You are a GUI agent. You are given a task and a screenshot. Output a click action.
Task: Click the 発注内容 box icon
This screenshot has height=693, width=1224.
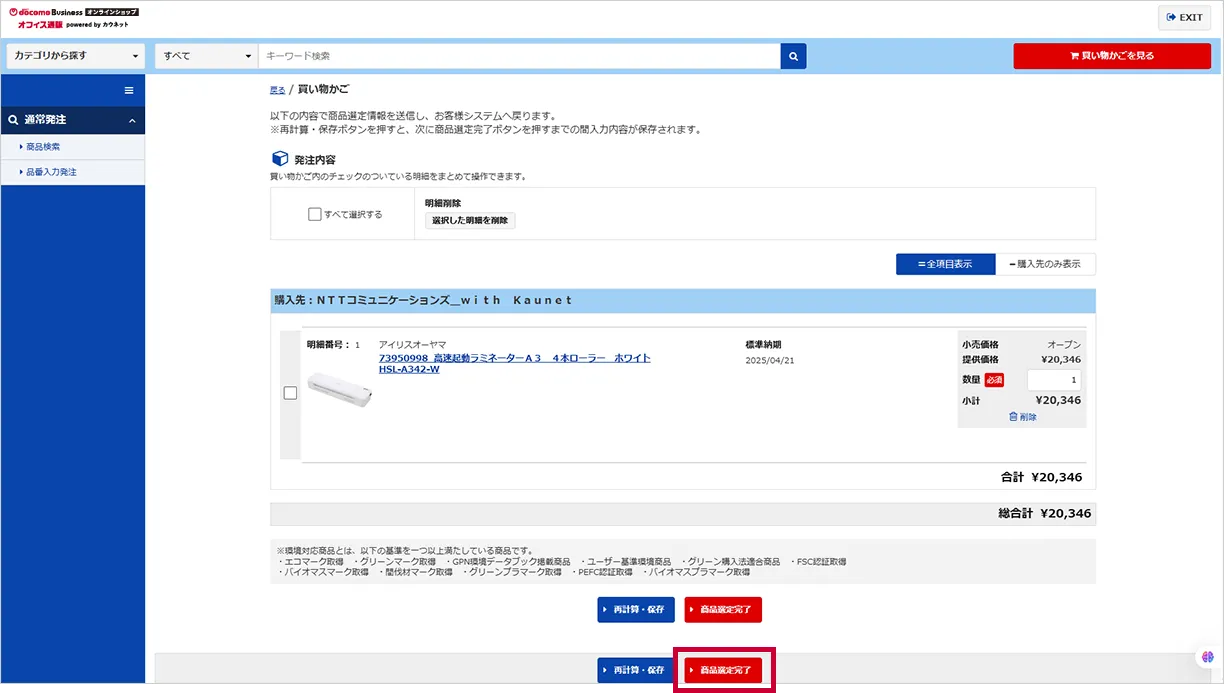[280, 159]
